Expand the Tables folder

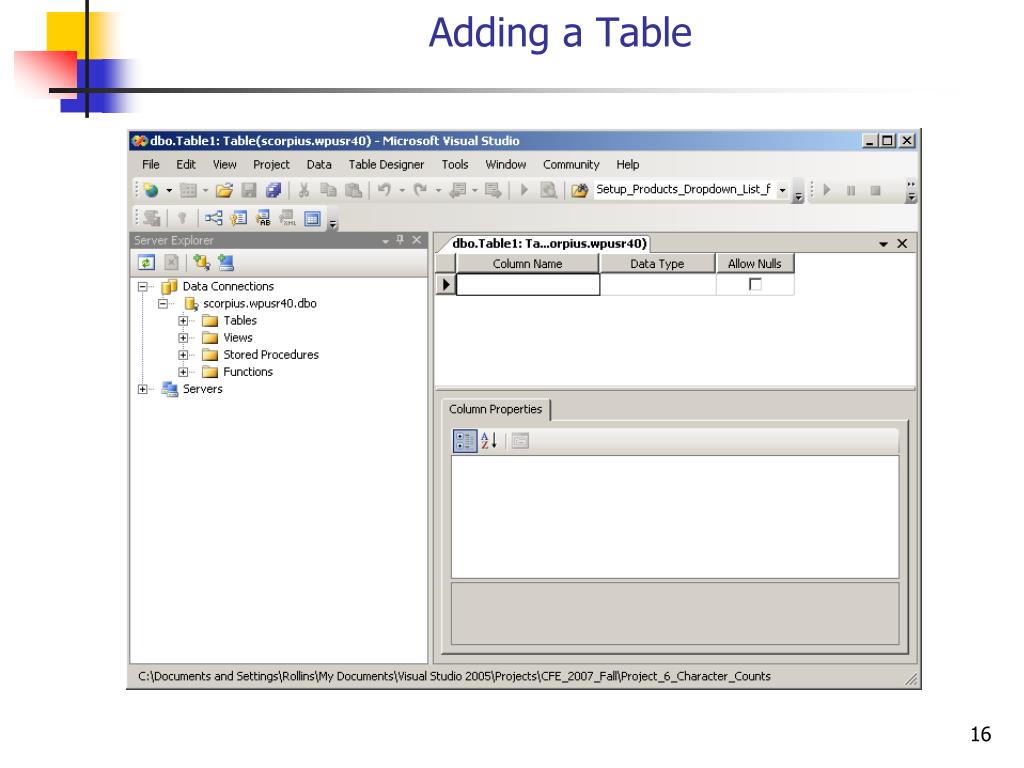(184, 321)
